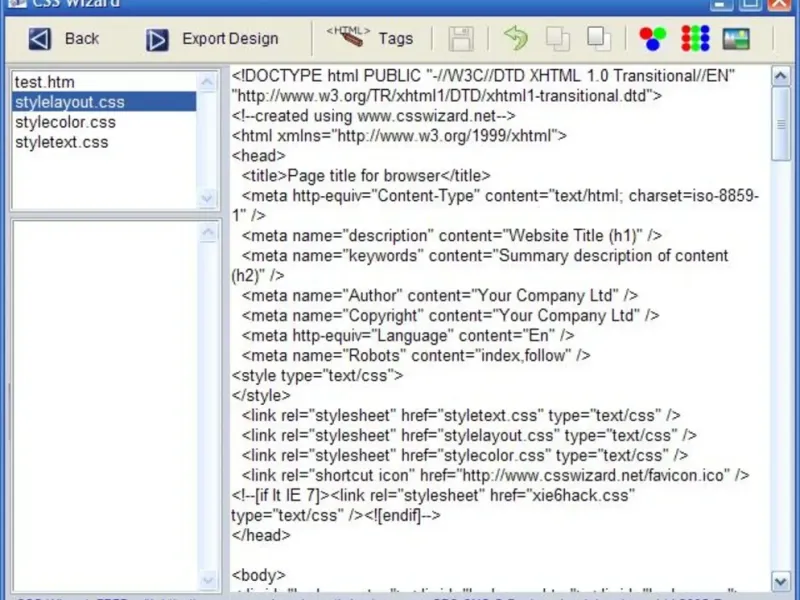This screenshot has width=800, height=600.
Task: Click the shortcut icon favicon link line
Action: [495, 476]
